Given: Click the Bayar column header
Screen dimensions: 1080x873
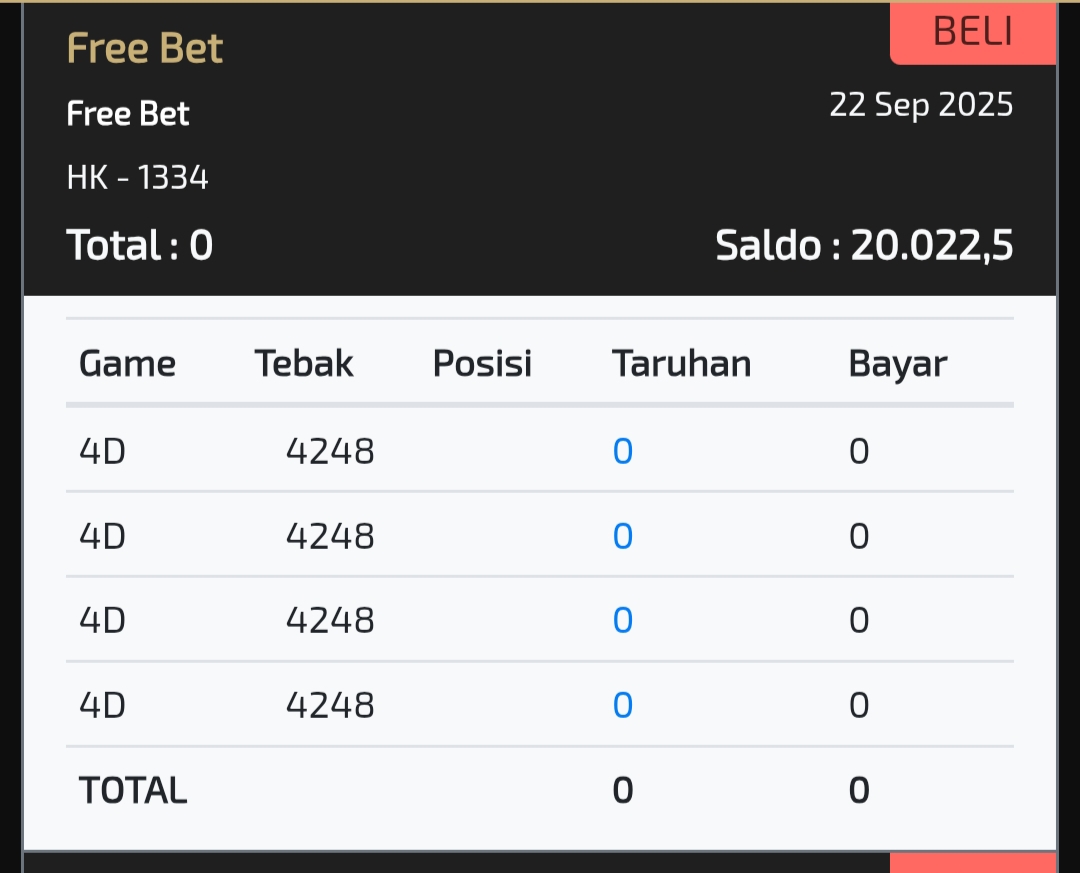Looking at the screenshot, I should click(897, 364).
